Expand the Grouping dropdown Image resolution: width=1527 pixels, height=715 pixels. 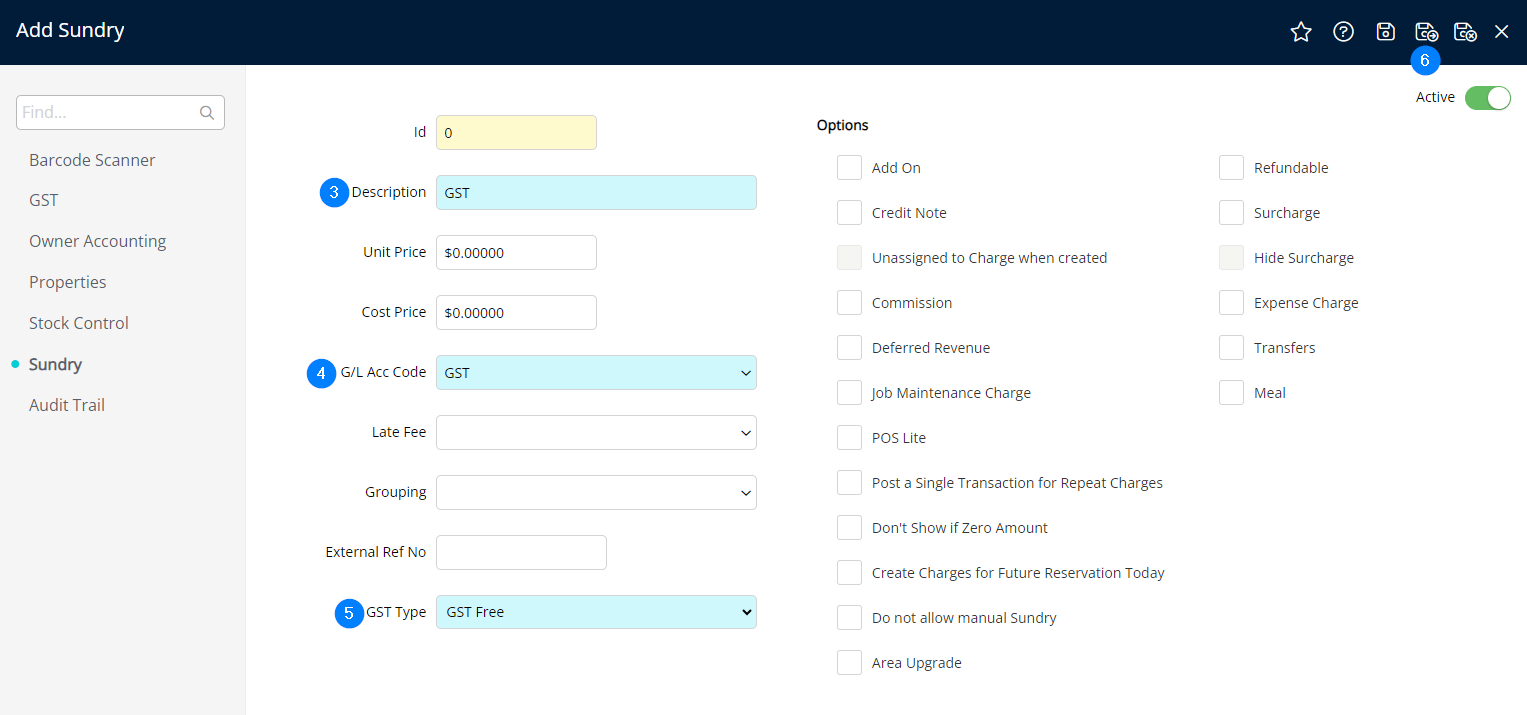coord(596,493)
